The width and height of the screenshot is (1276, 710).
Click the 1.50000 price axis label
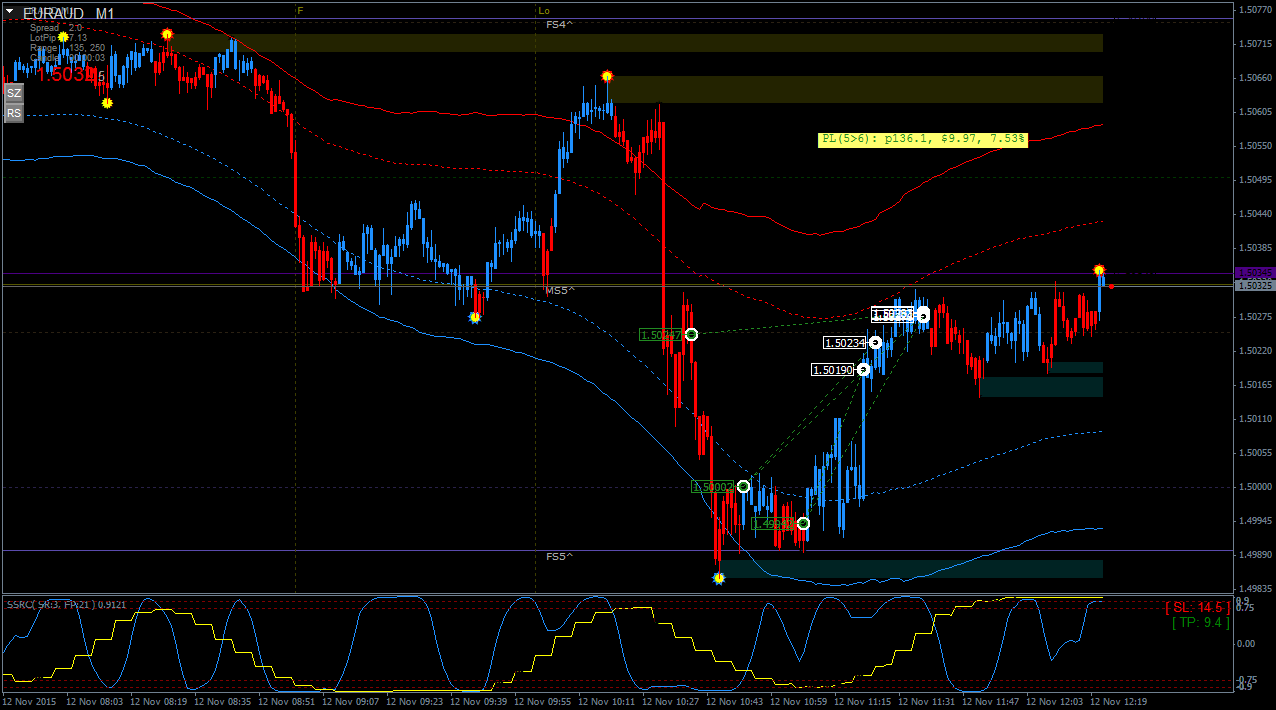pyautogui.click(x=1254, y=487)
